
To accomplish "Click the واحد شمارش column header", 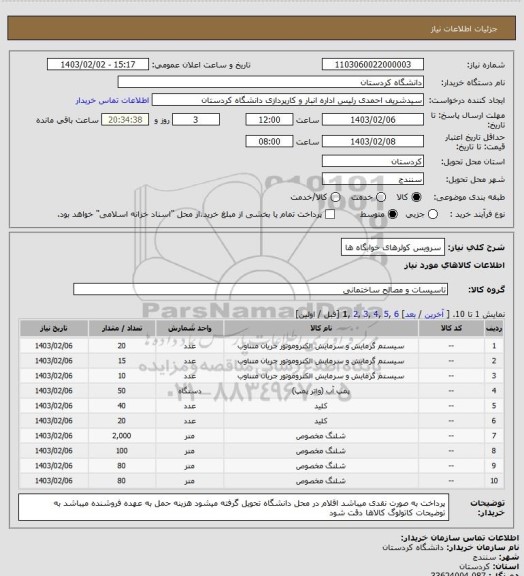I will click(x=190, y=328).
